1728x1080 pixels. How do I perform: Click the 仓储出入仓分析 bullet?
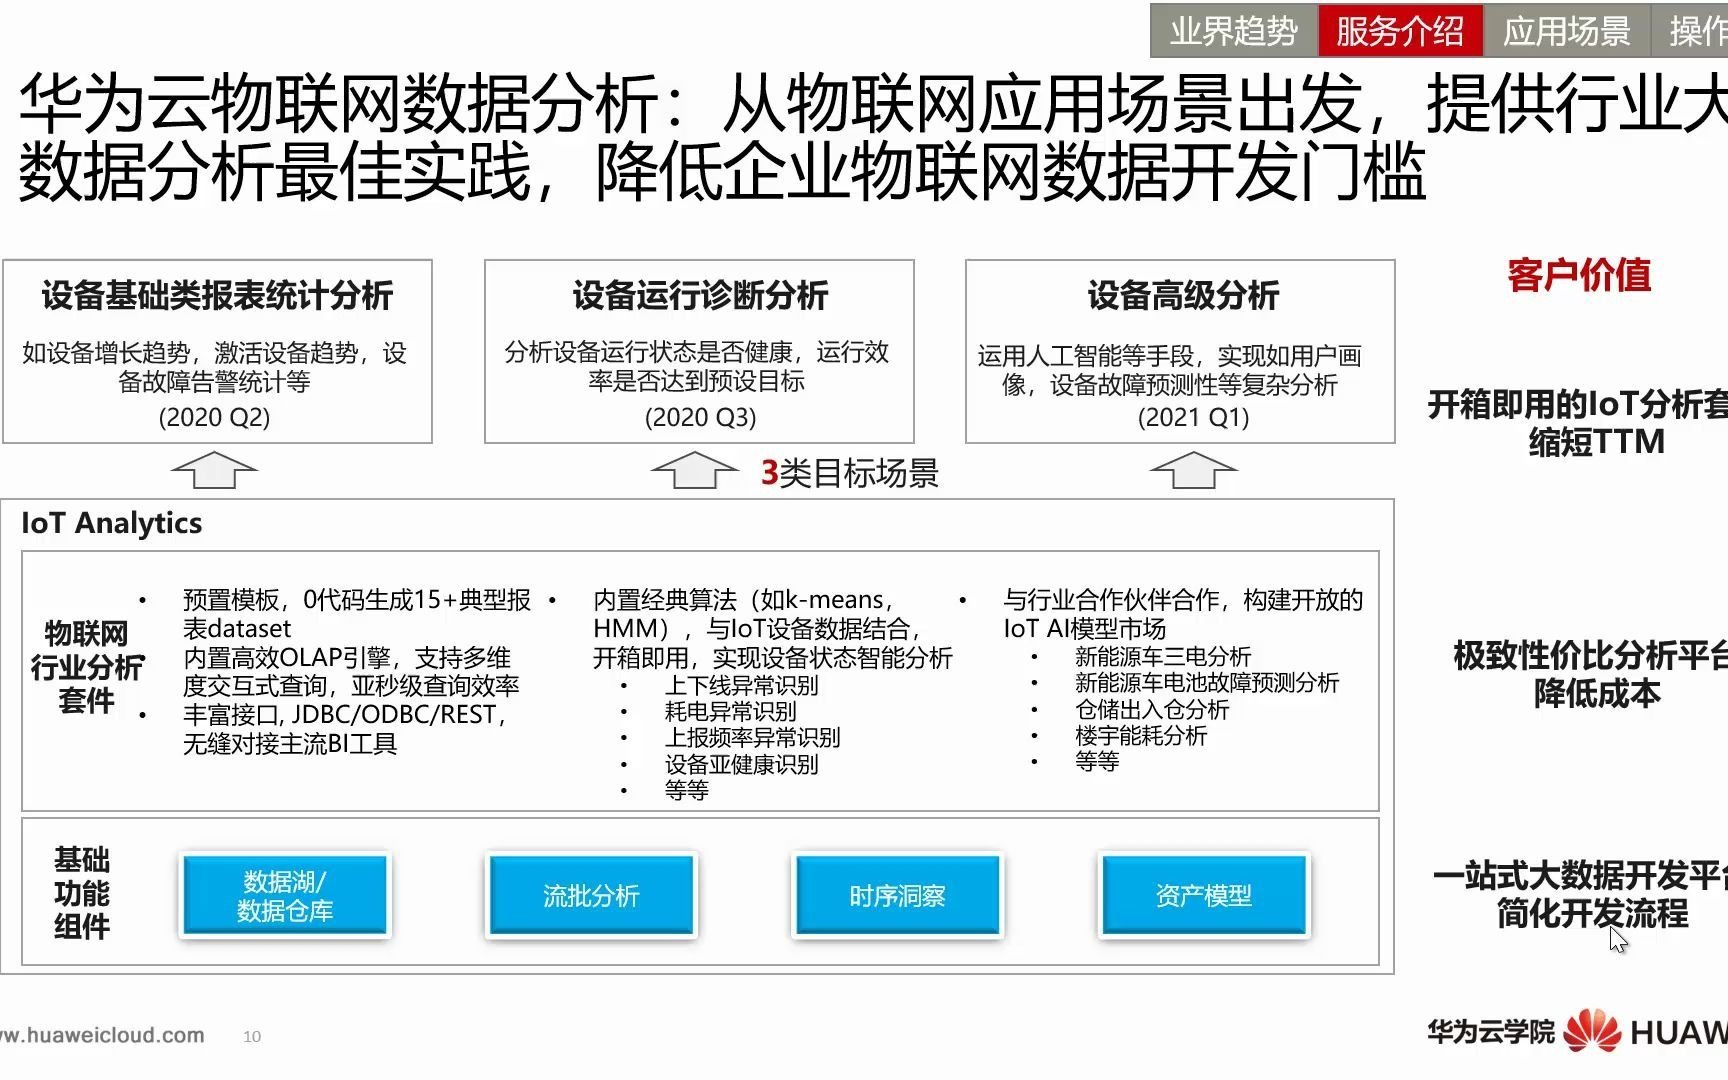pos(1152,709)
